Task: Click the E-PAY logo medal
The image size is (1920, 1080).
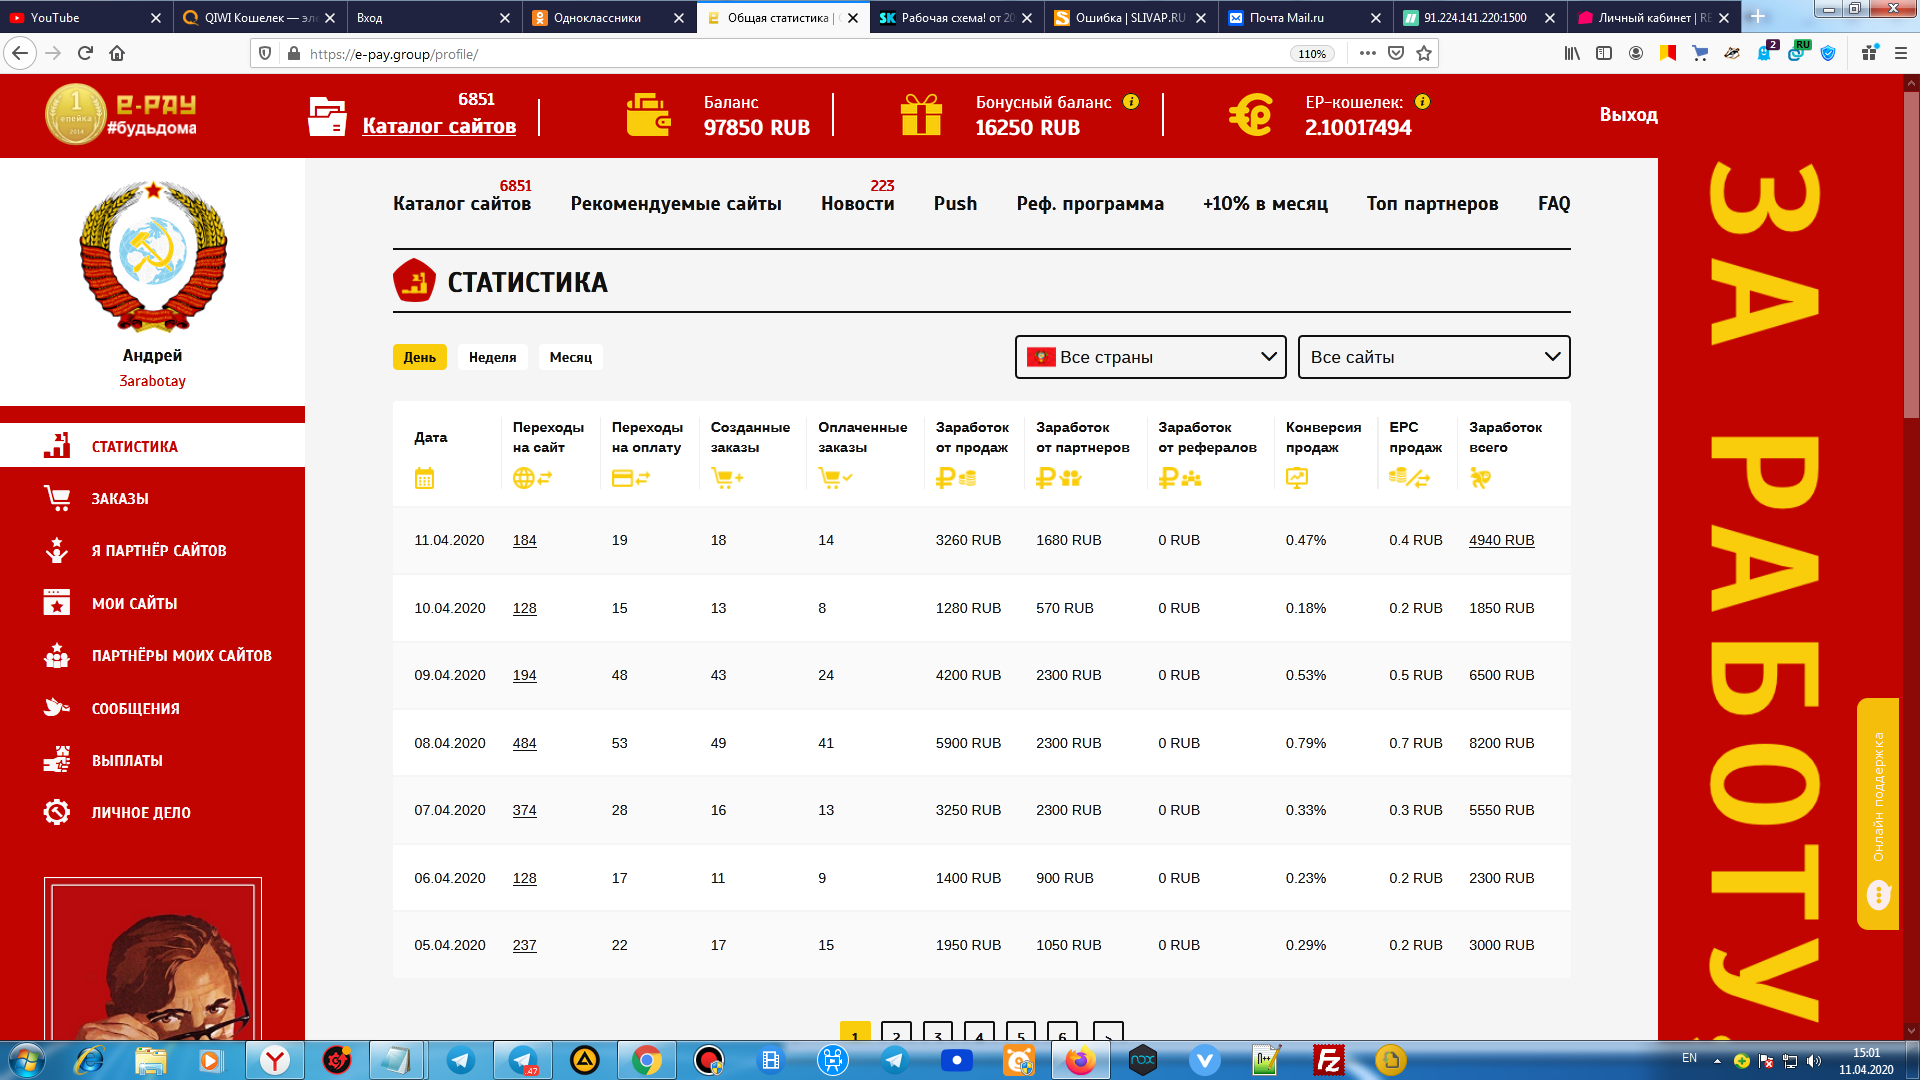Action: pyautogui.click(x=75, y=114)
